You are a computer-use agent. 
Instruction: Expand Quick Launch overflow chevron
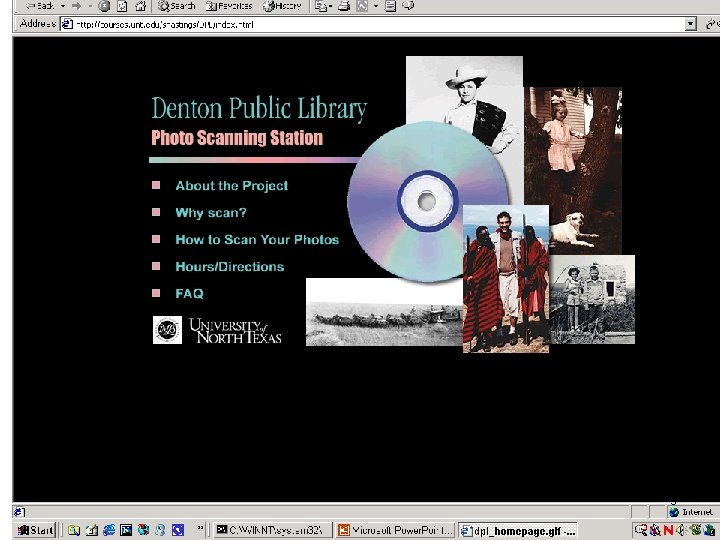coord(200,529)
